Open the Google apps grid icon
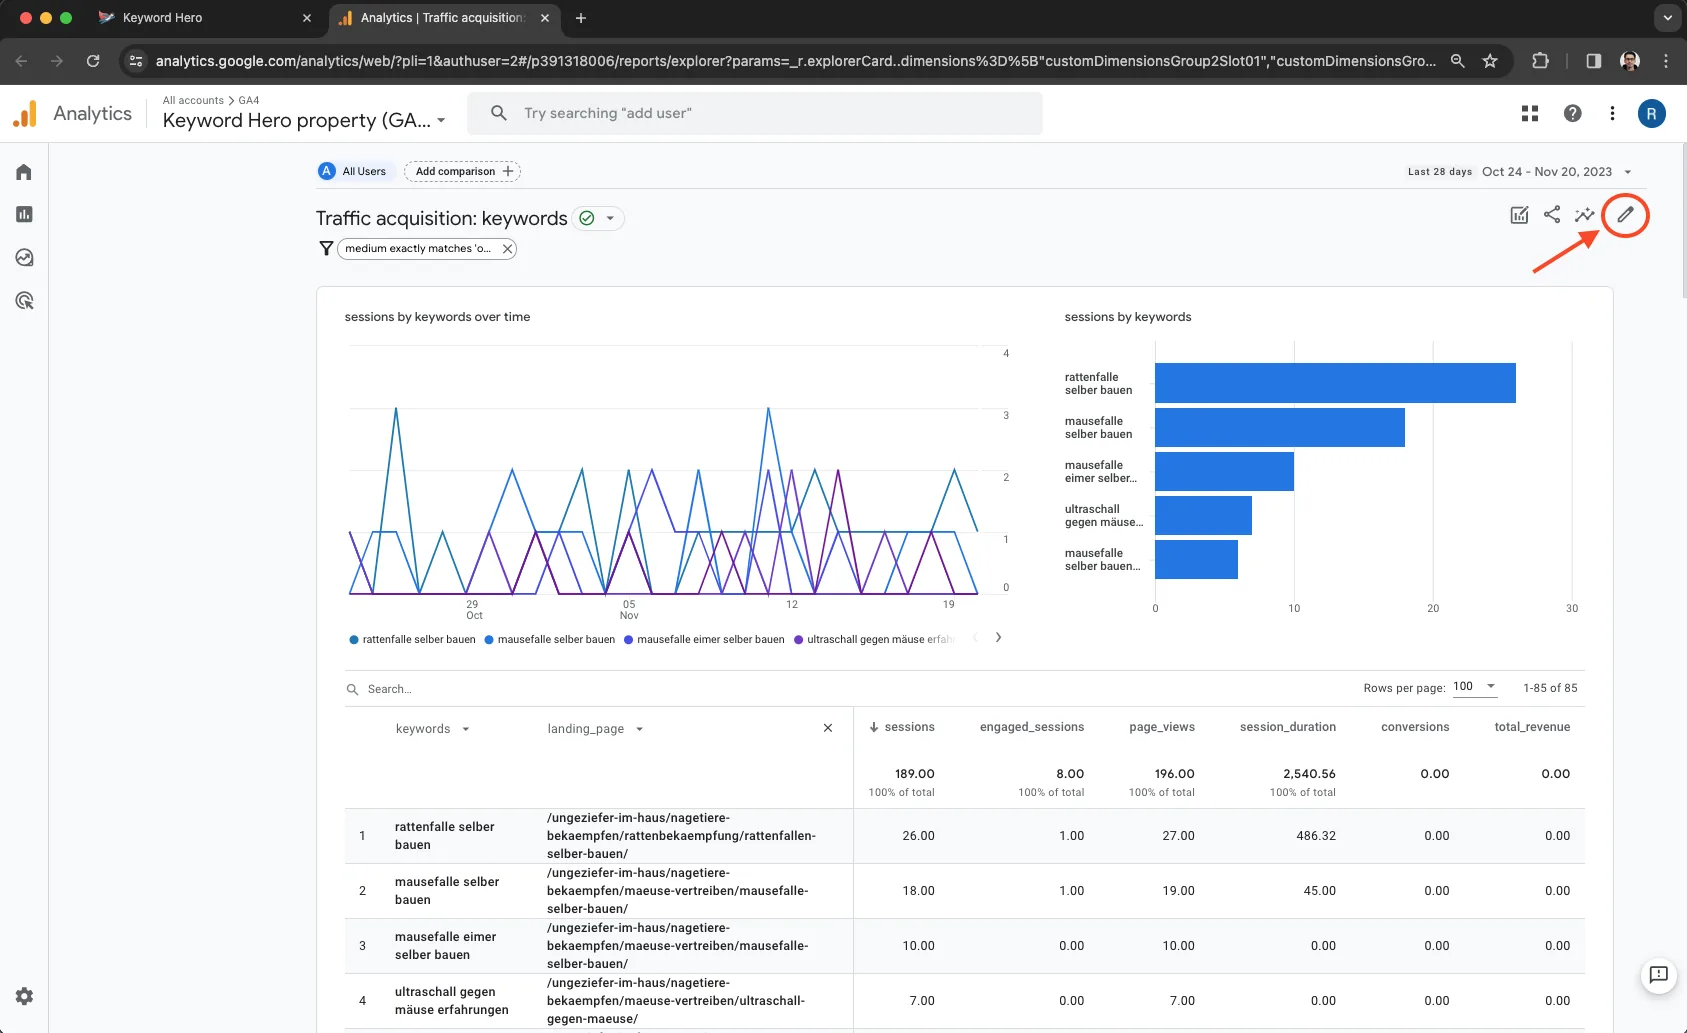1687x1033 pixels. click(x=1530, y=114)
